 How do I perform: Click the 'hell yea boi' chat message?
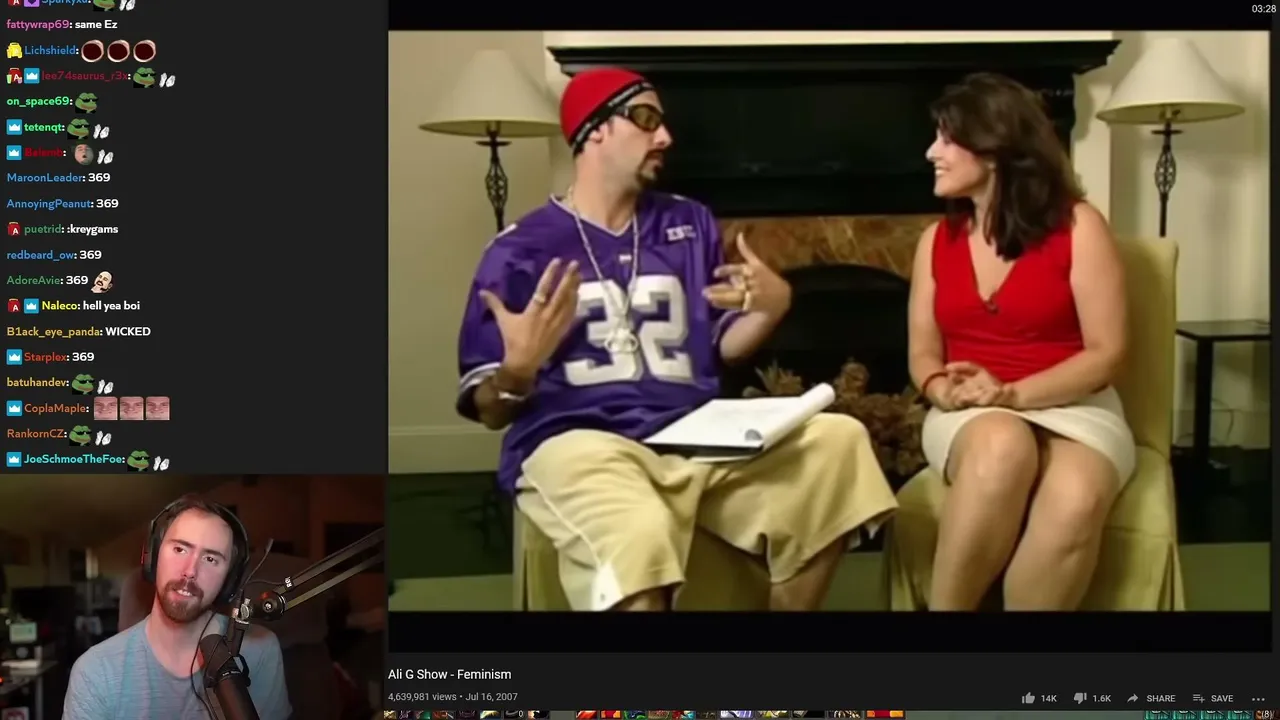click(111, 306)
